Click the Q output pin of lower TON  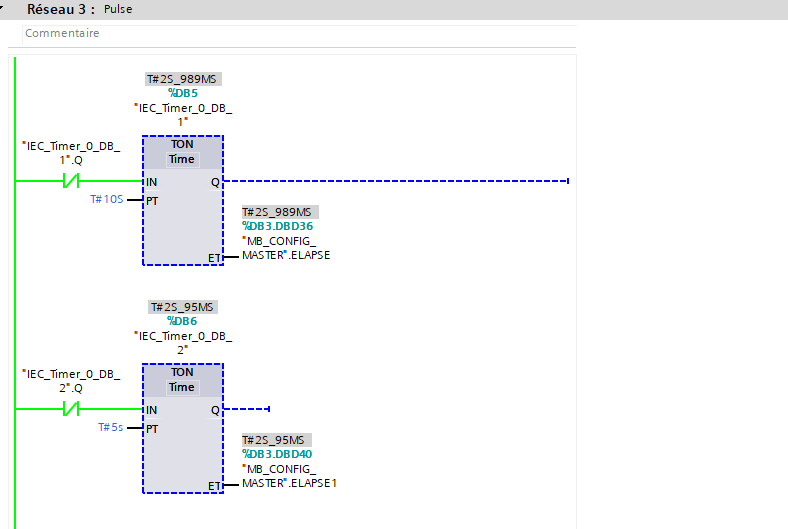(x=215, y=410)
